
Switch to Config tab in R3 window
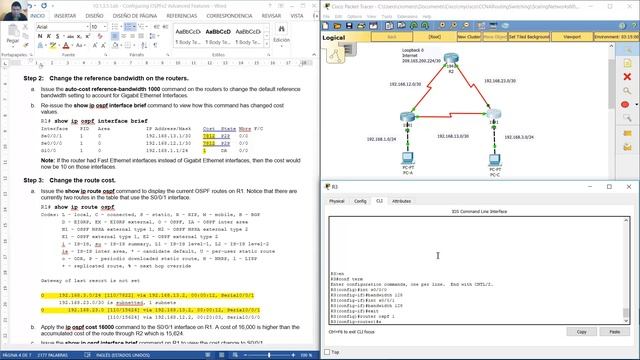[360, 201]
